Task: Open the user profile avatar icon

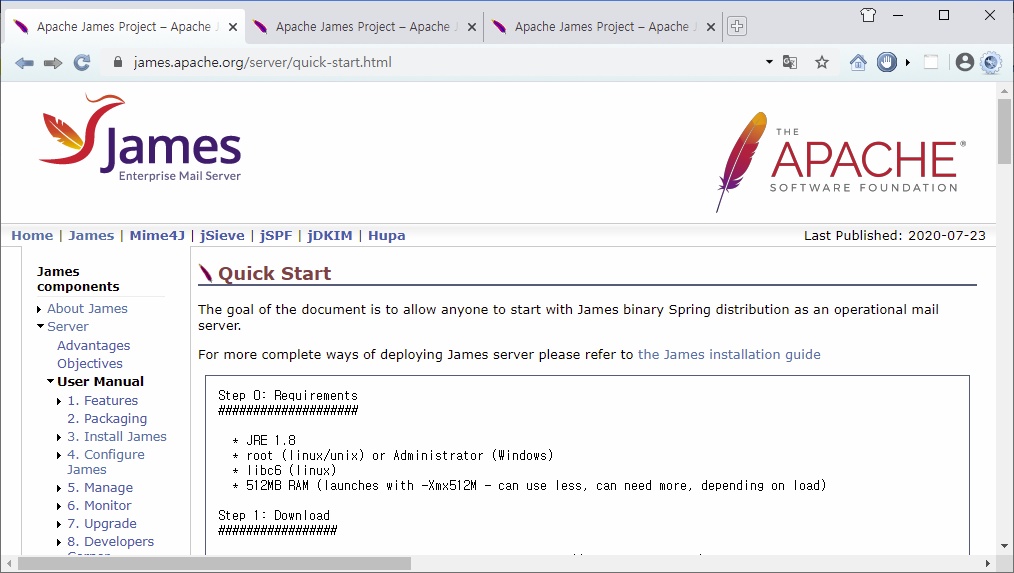Action: click(965, 62)
